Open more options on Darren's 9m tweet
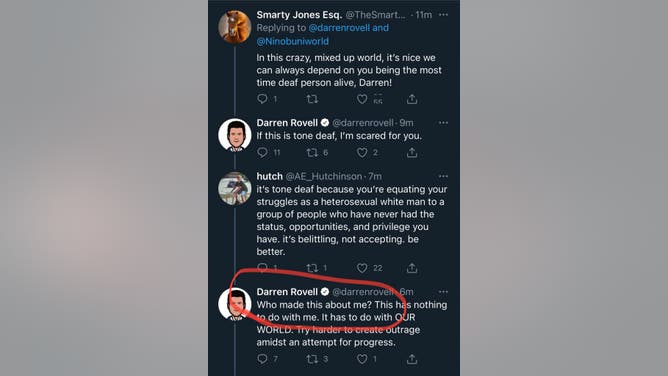 tap(443, 123)
